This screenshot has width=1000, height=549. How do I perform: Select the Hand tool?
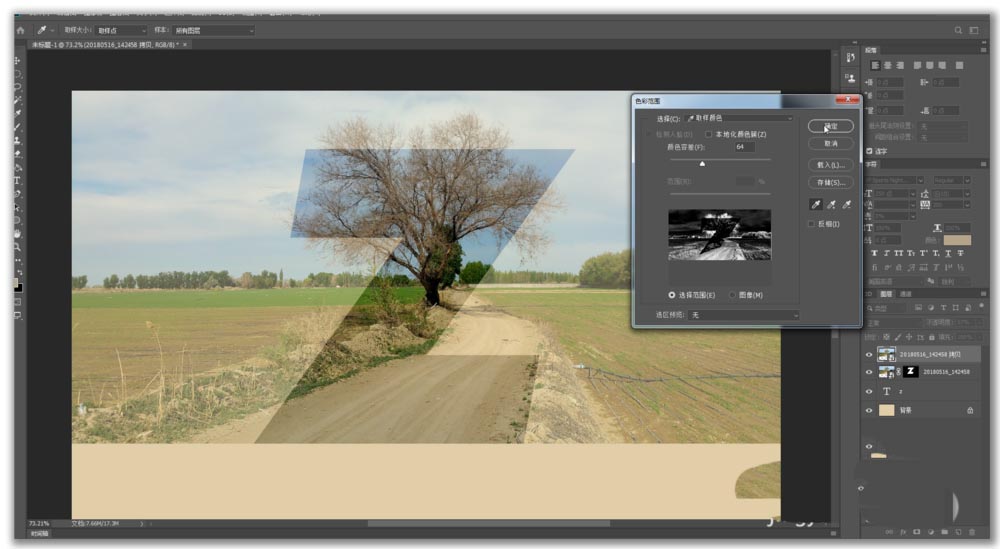[17, 233]
